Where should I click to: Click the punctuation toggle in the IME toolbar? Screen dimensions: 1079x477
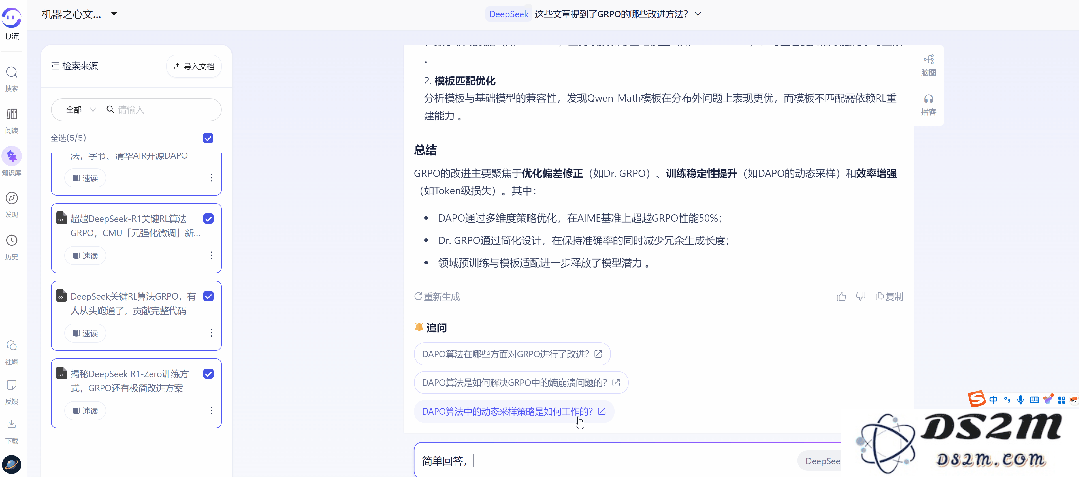click(x=1007, y=399)
